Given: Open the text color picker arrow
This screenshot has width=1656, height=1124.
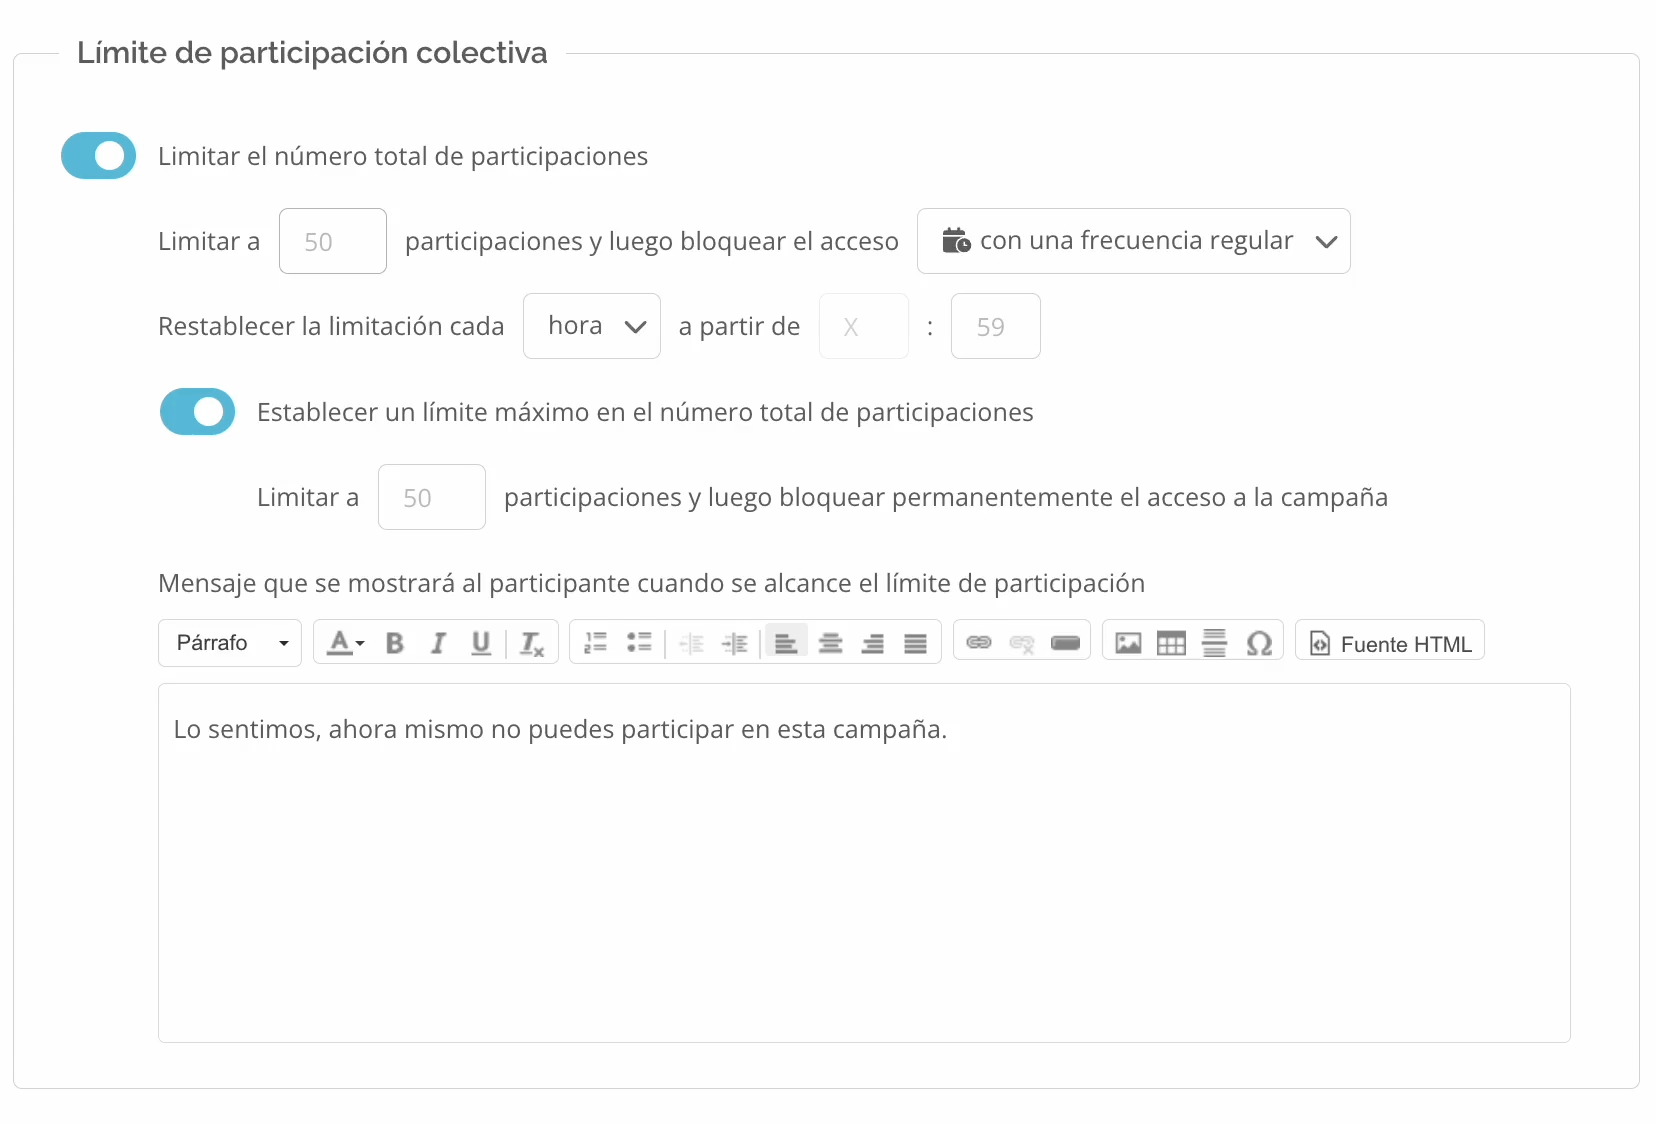Looking at the screenshot, I should click(360, 643).
